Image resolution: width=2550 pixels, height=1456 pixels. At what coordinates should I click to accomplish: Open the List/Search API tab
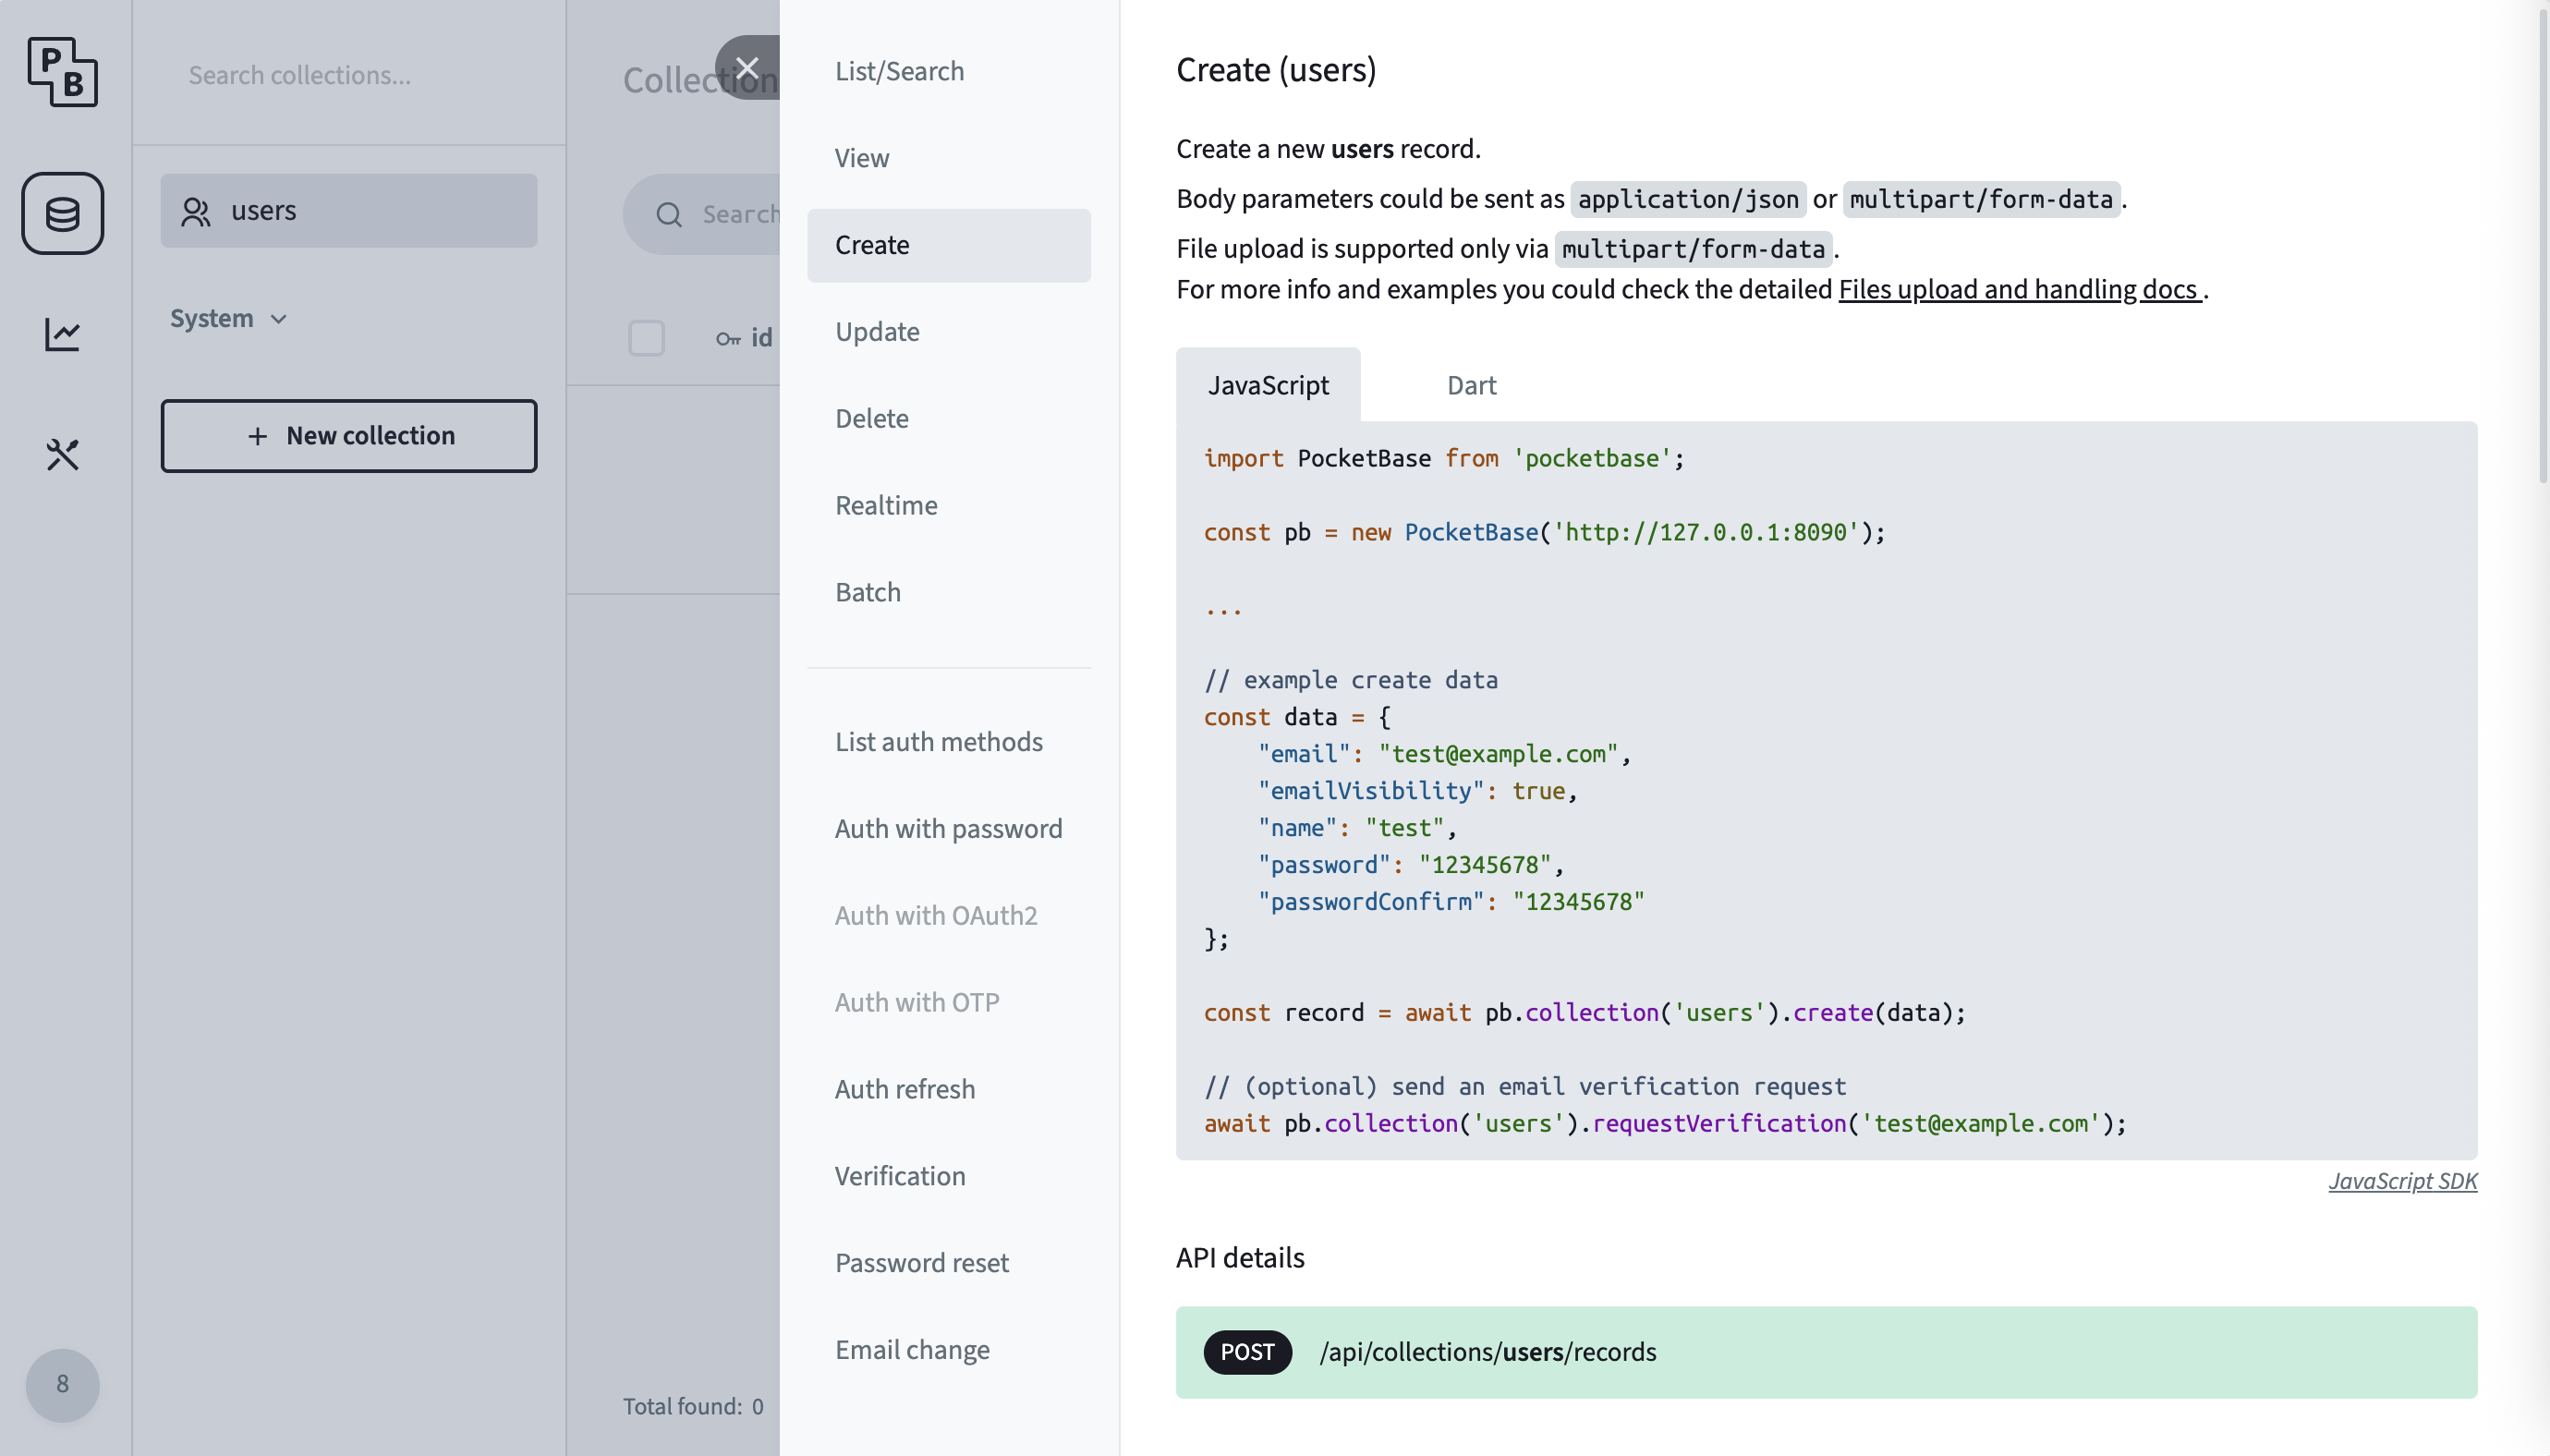[x=948, y=71]
